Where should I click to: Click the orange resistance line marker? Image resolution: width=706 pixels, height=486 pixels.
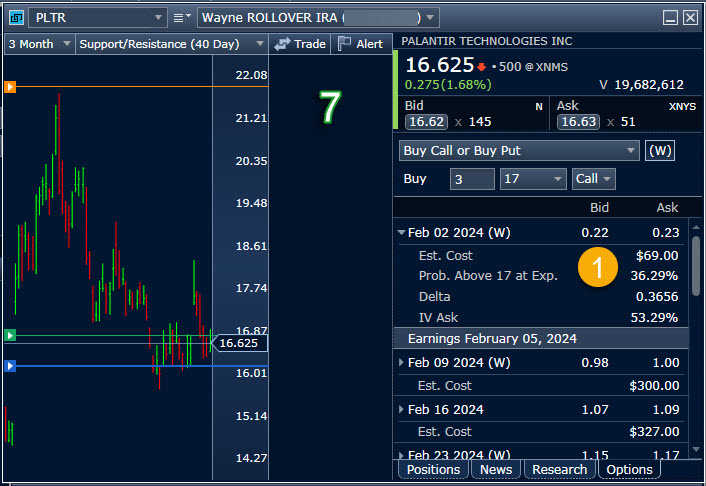(10, 87)
